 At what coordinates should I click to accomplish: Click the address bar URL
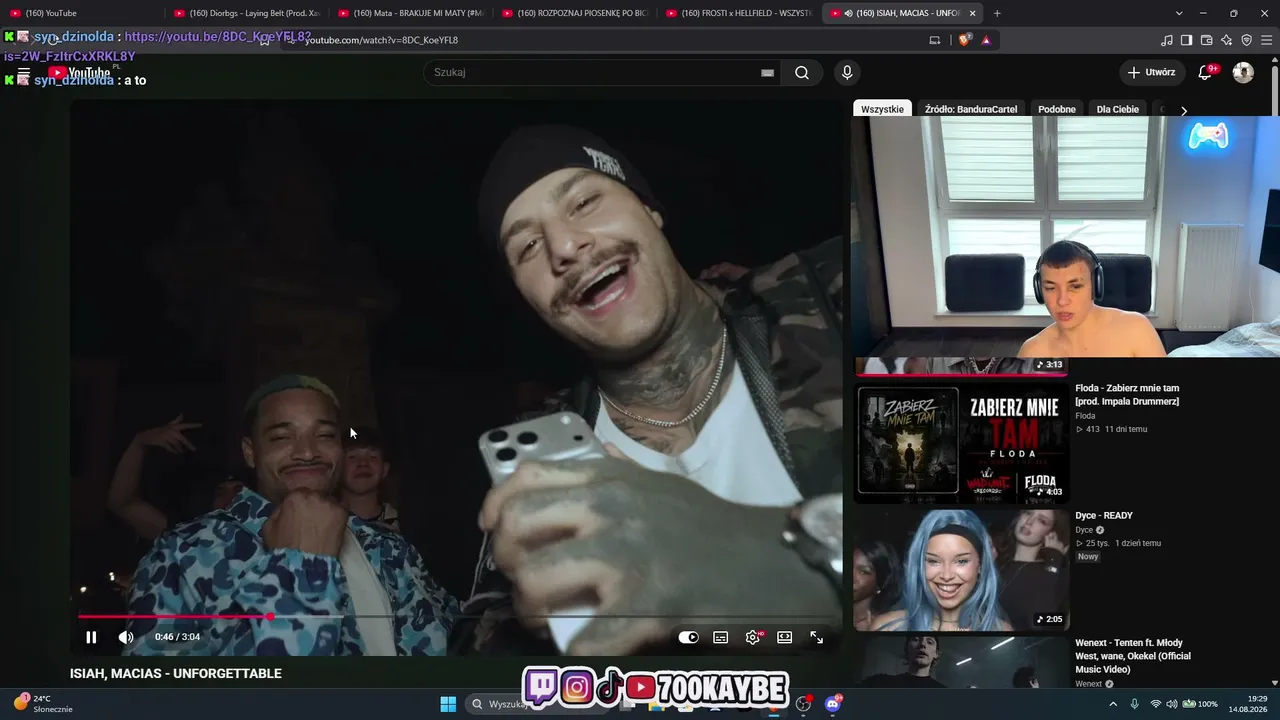point(381,40)
